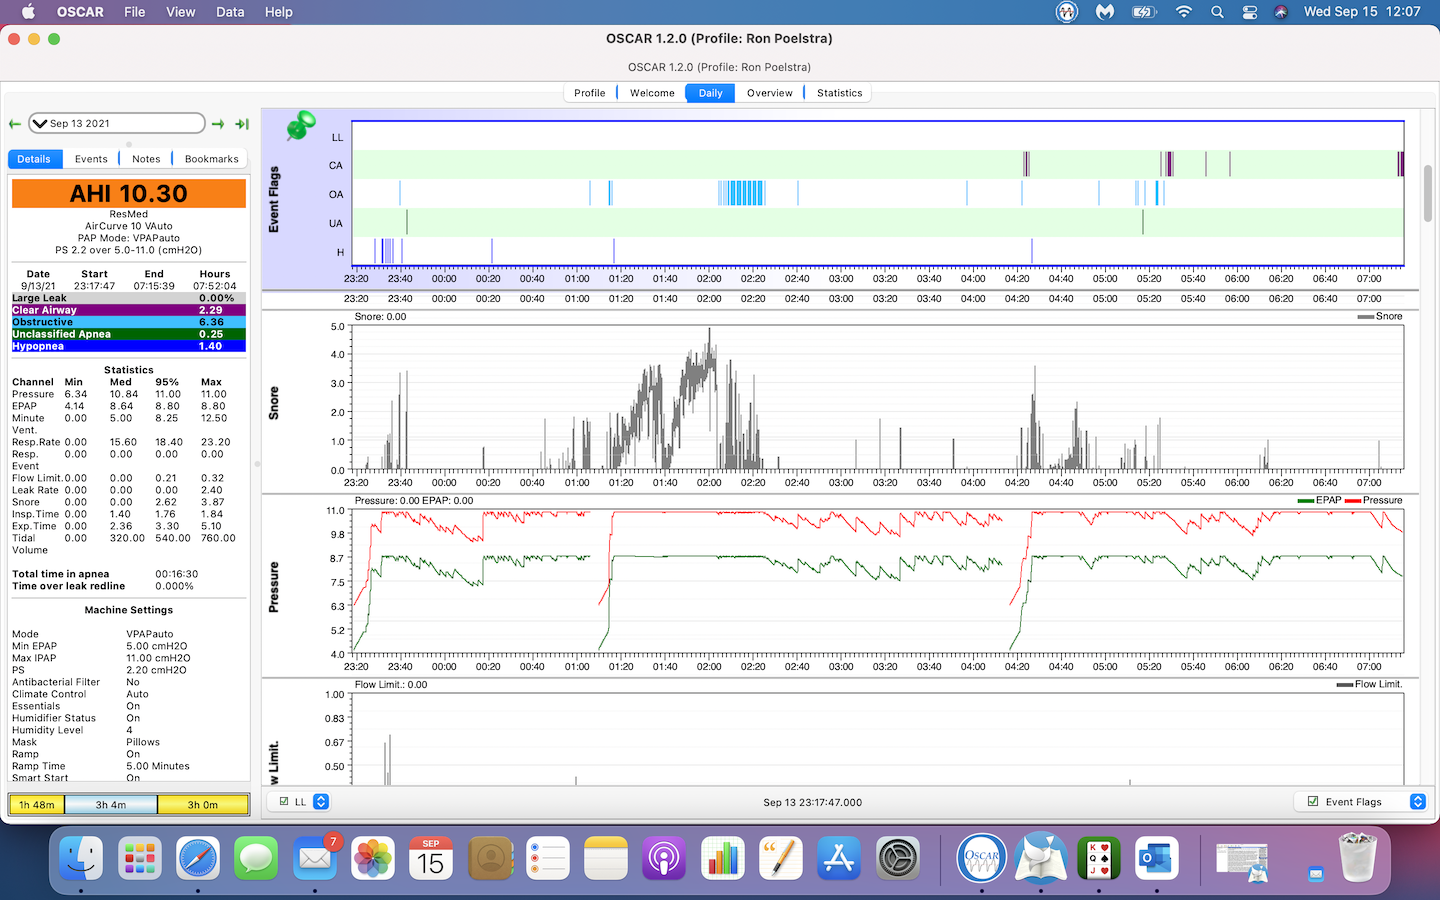Click the Snore graph legend label

point(1380,316)
